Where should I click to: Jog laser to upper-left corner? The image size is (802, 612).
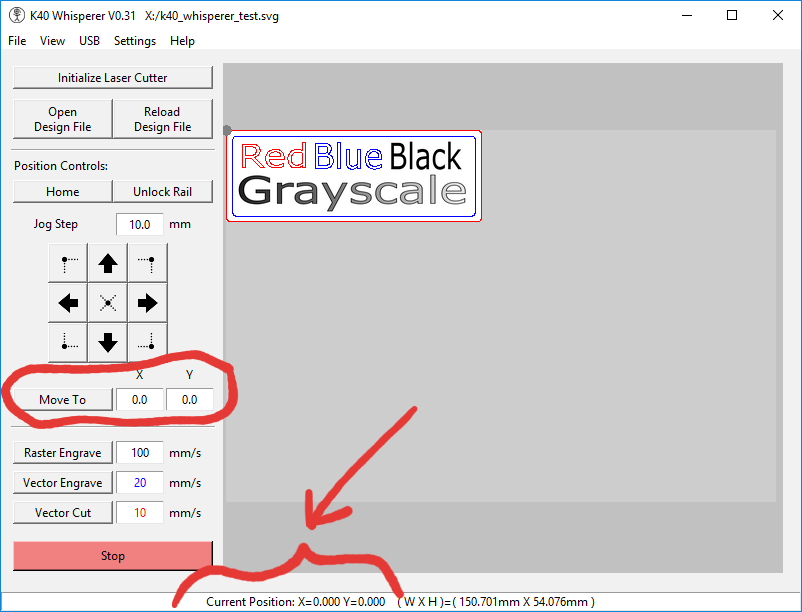click(68, 263)
